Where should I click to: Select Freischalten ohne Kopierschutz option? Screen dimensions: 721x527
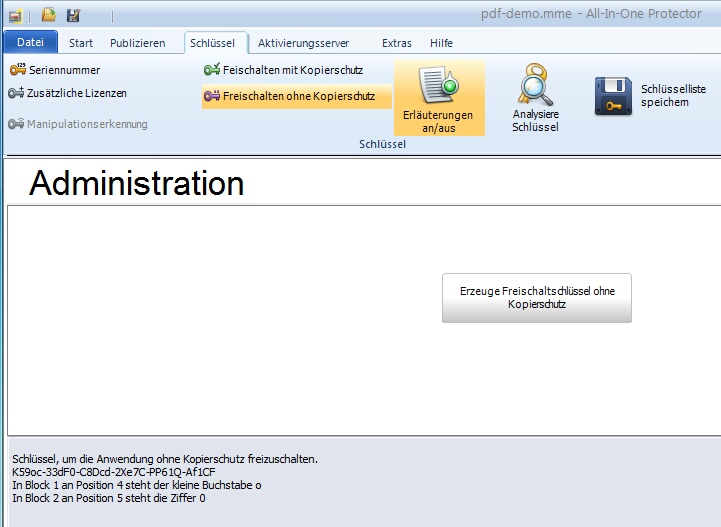click(289, 96)
